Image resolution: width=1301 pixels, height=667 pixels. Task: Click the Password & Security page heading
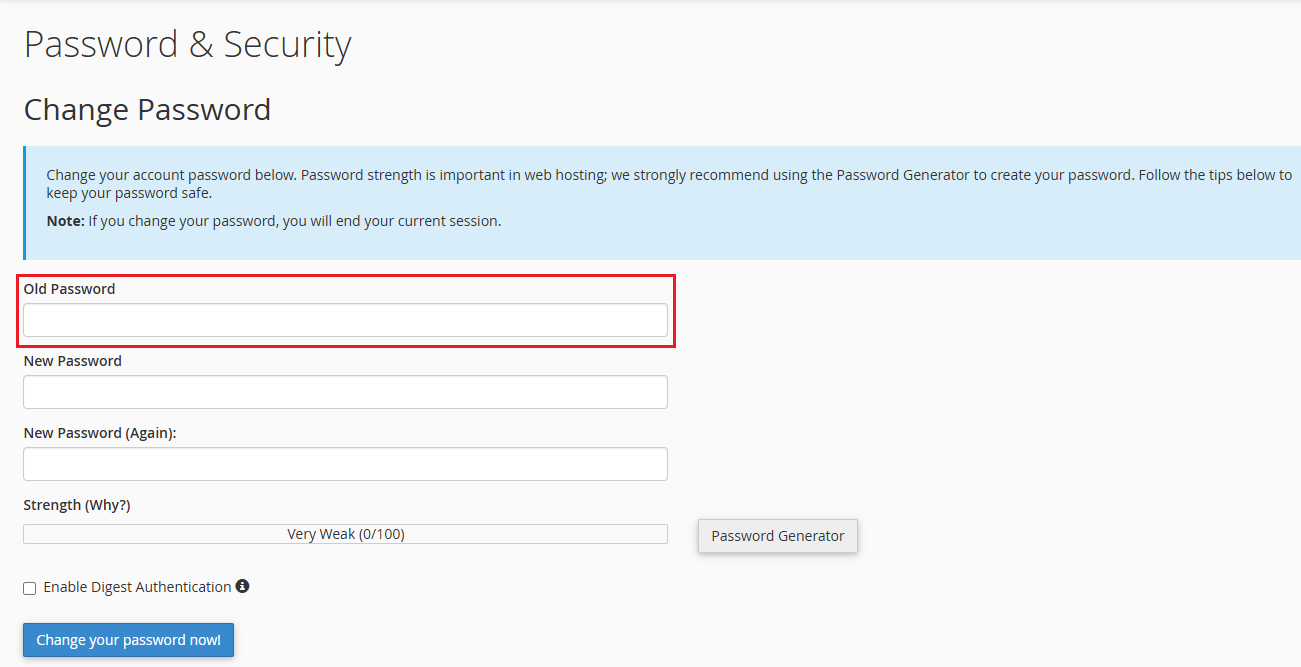click(187, 45)
